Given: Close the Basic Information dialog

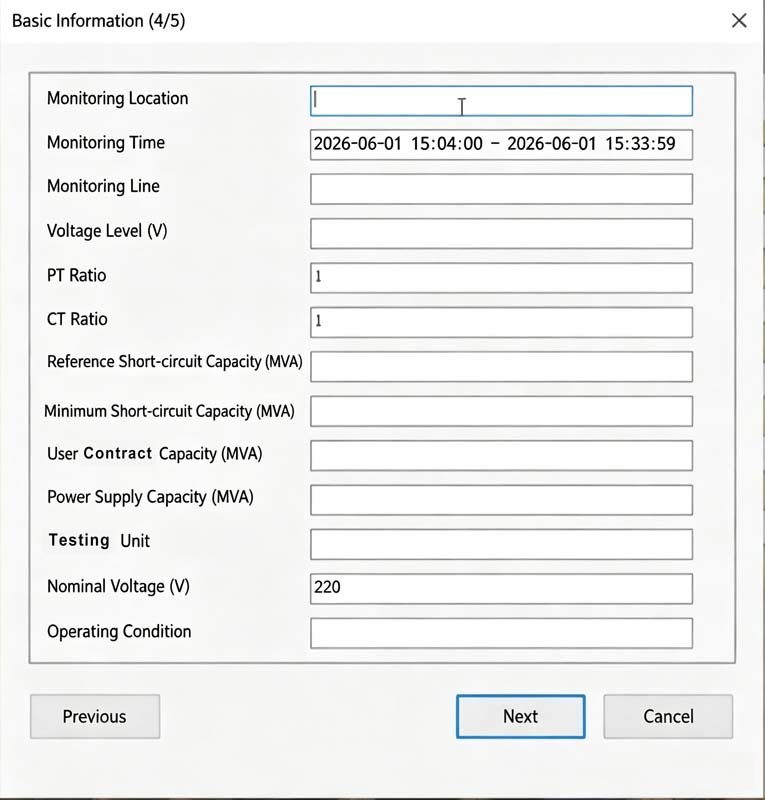Looking at the screenshot, I should pos(739,21).
